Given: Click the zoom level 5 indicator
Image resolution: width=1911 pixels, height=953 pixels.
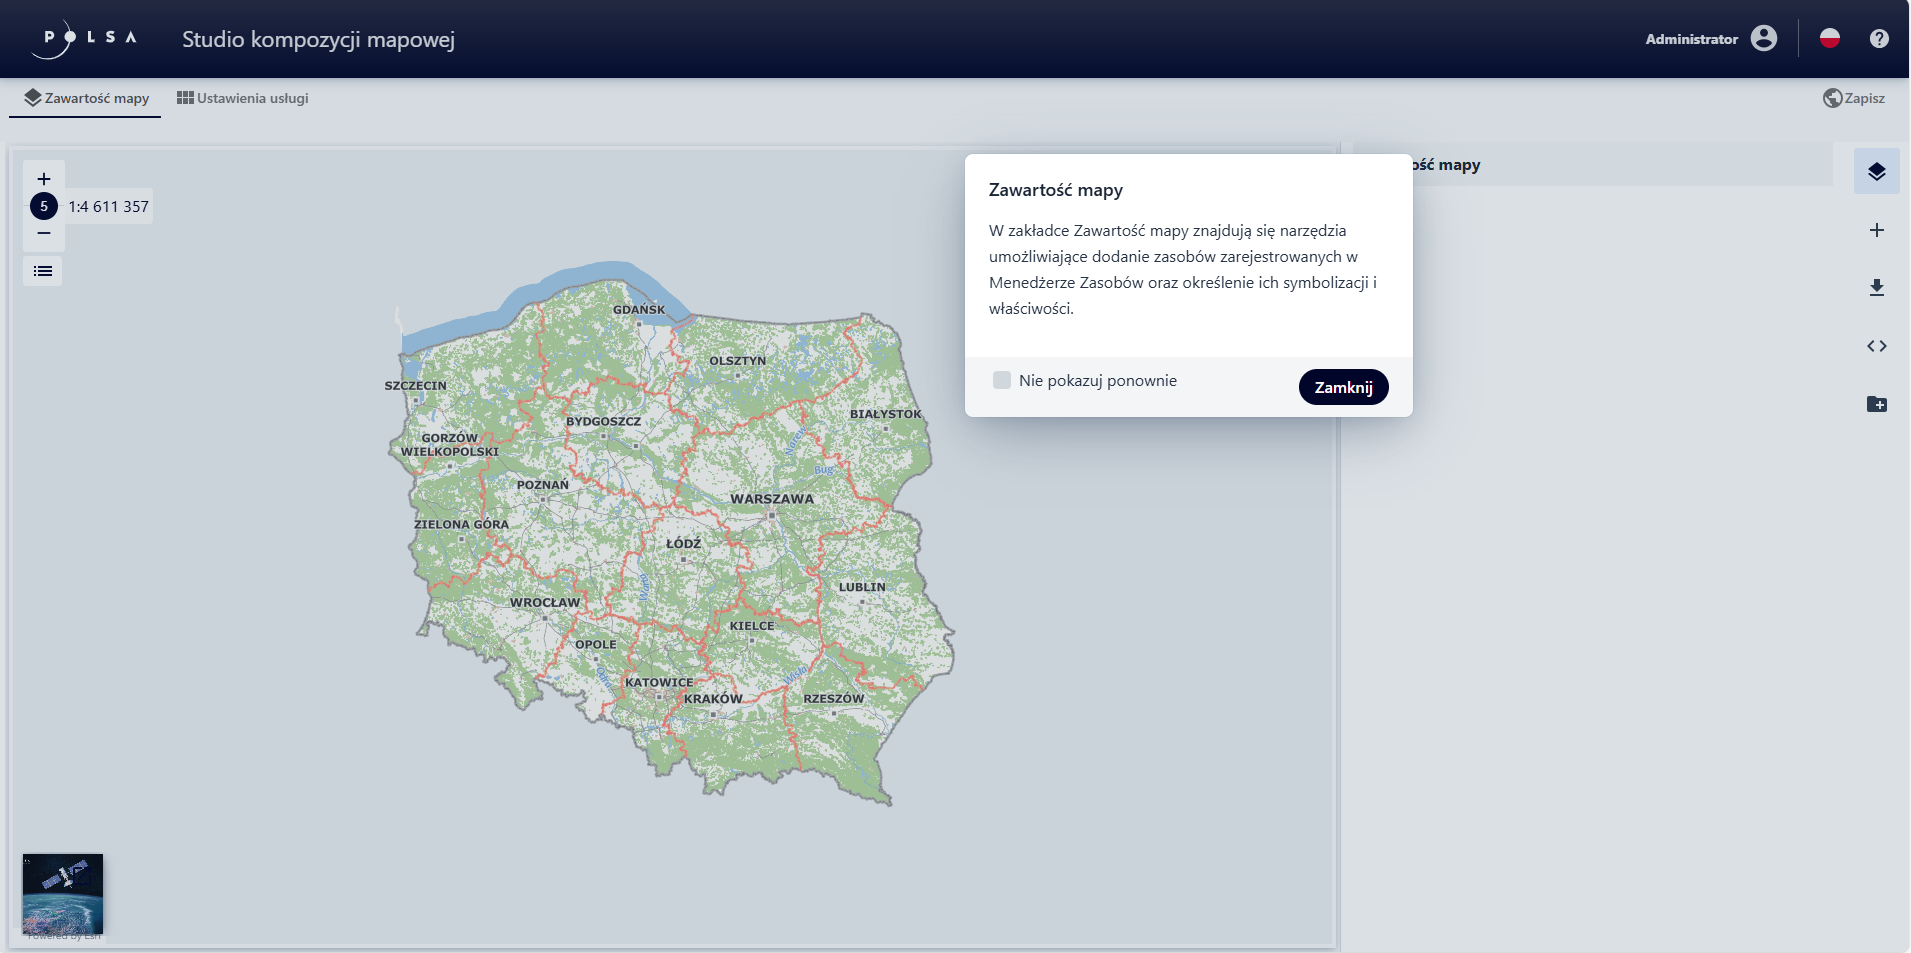Looking at the screenshot, I should [x=44, y=206].
